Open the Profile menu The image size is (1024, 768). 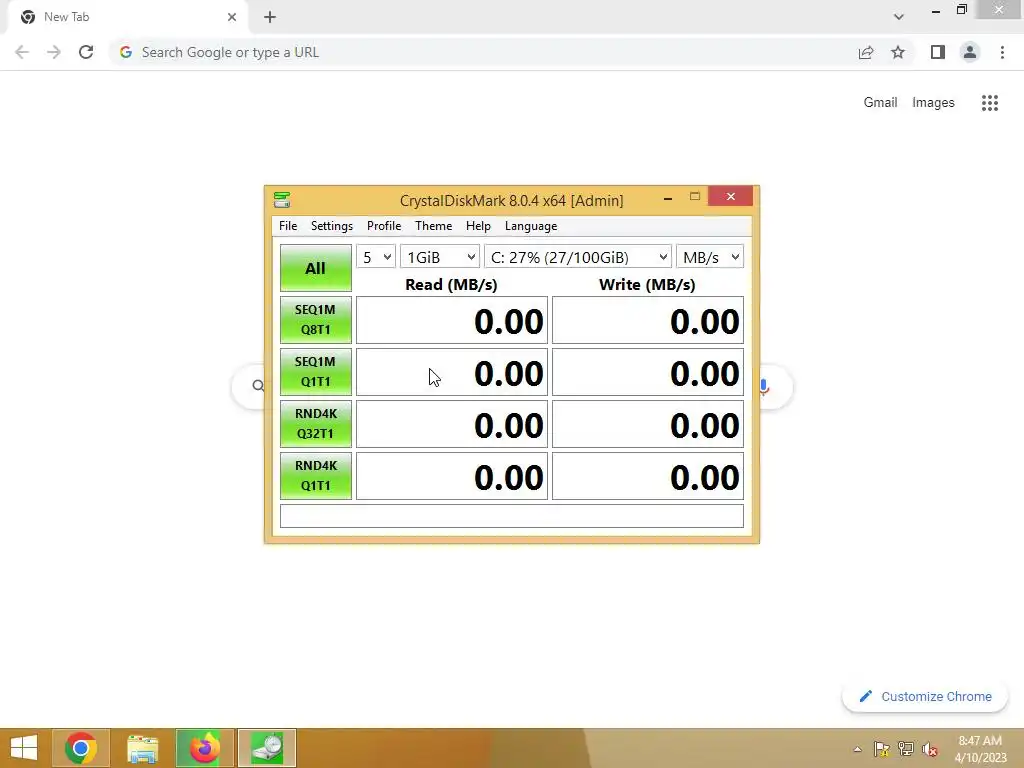[384, 226]
